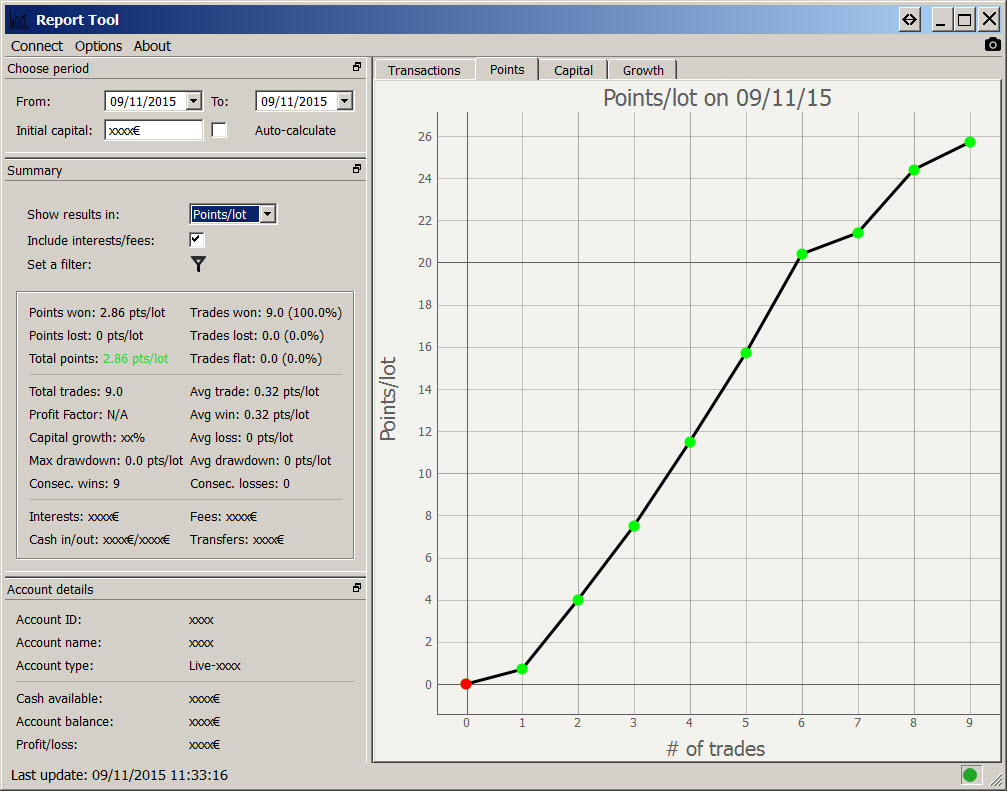The image size is (1007, 791).
Task: Open the From date dropdown
Action: 193,101
